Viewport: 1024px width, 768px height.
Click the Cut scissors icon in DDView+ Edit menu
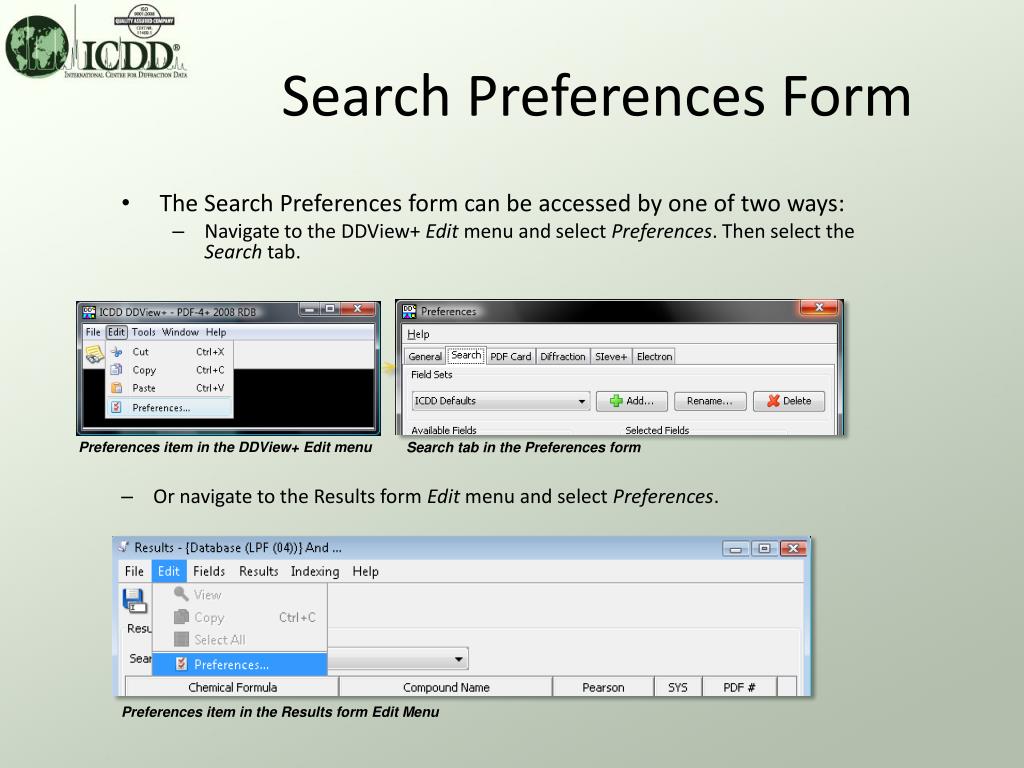[x=117, y=351]
